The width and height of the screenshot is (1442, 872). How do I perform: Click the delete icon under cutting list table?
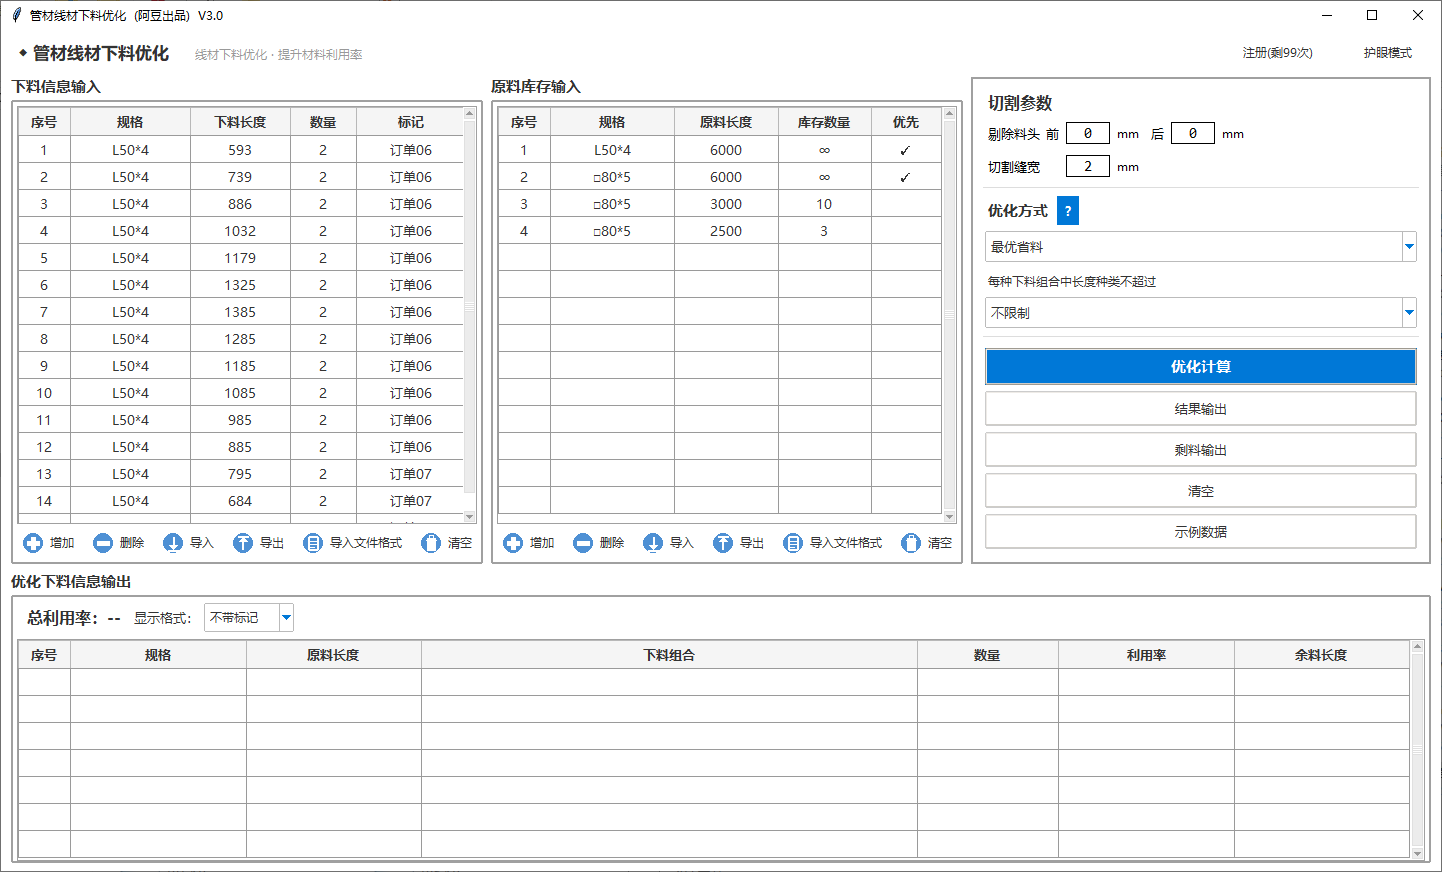tap(103, 543)
